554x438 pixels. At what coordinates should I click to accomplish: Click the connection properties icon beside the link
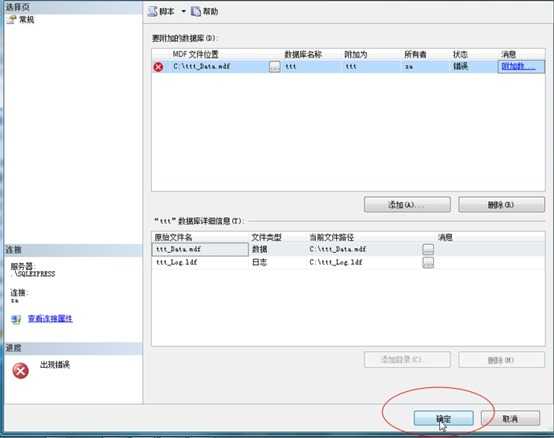[x=16, y=319]
